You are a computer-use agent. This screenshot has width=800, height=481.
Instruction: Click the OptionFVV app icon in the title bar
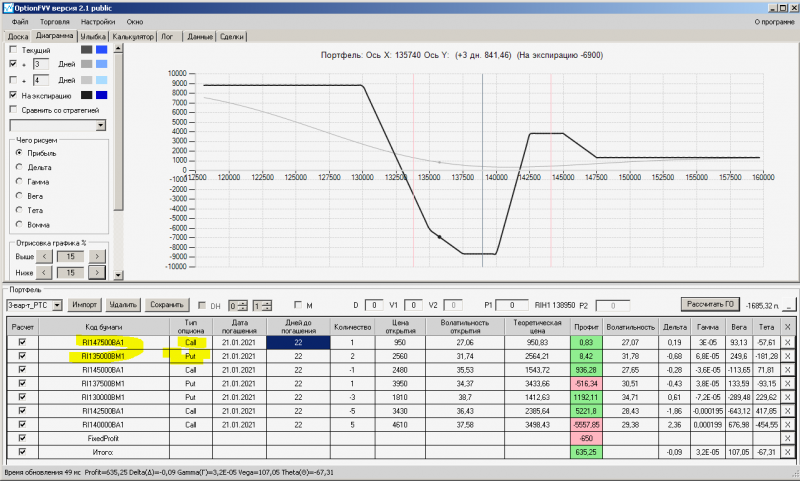click(8, 8)
